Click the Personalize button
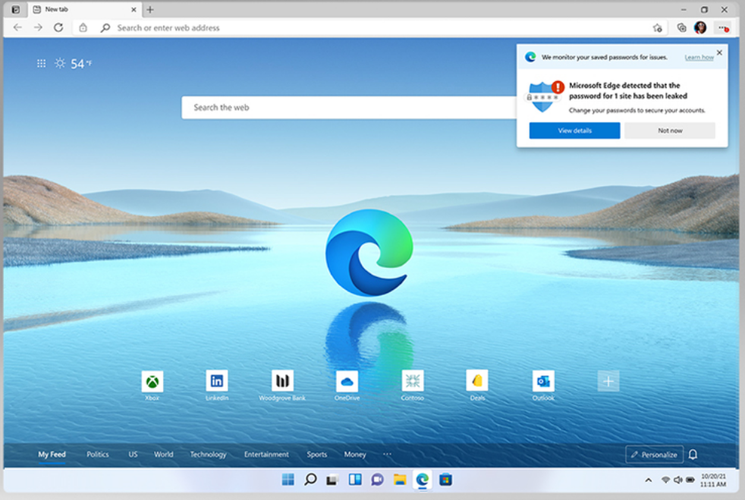 [x=654, y=455]
